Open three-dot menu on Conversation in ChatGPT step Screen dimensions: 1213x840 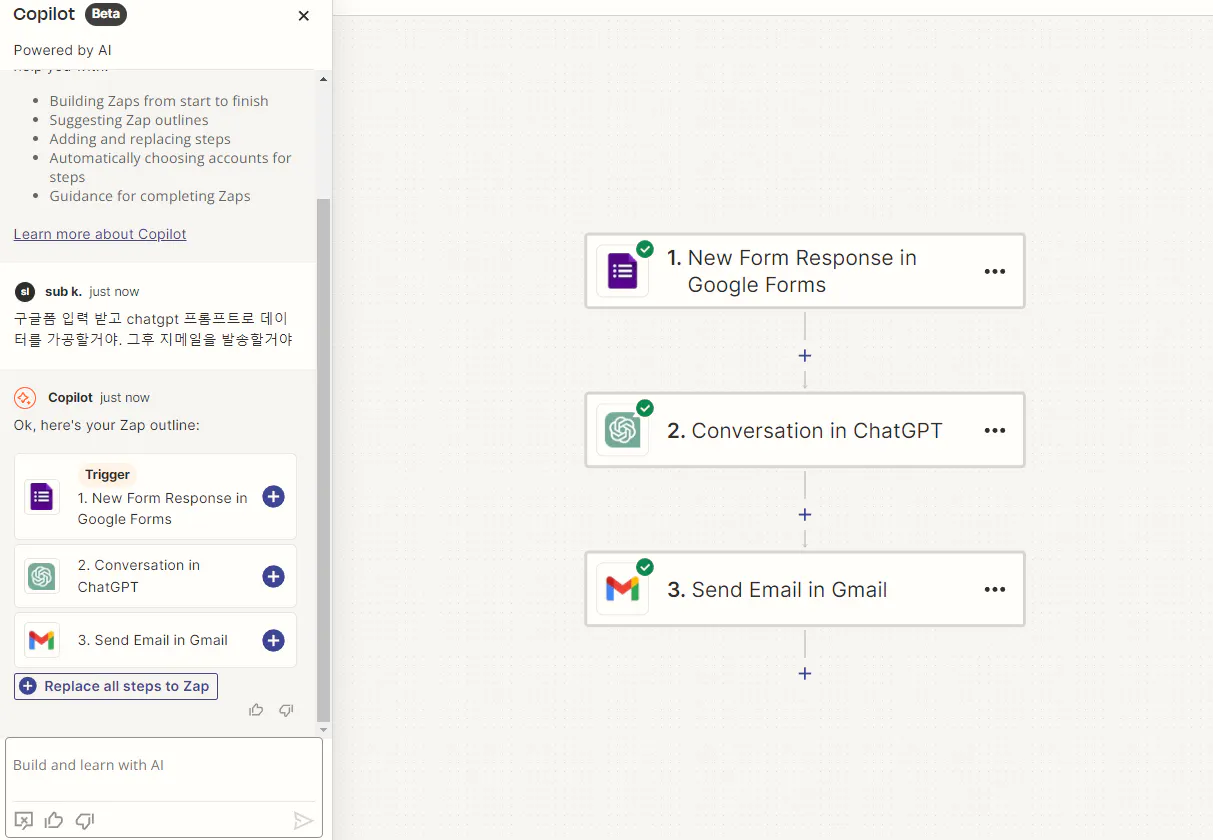[994, 430]
